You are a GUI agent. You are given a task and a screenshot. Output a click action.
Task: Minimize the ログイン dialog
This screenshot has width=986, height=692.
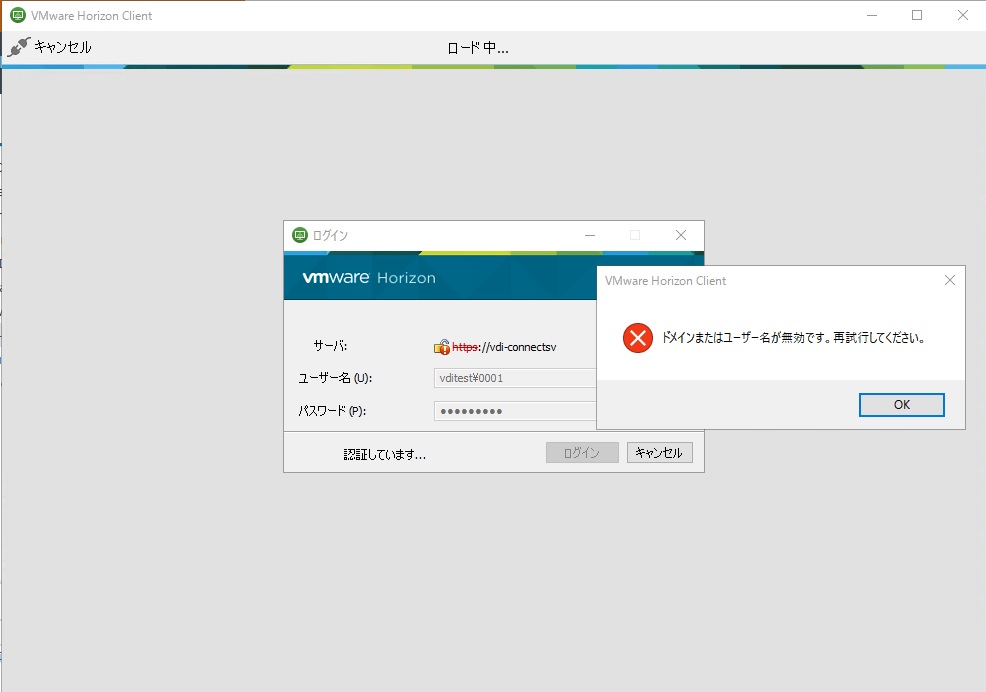(590, 235)
